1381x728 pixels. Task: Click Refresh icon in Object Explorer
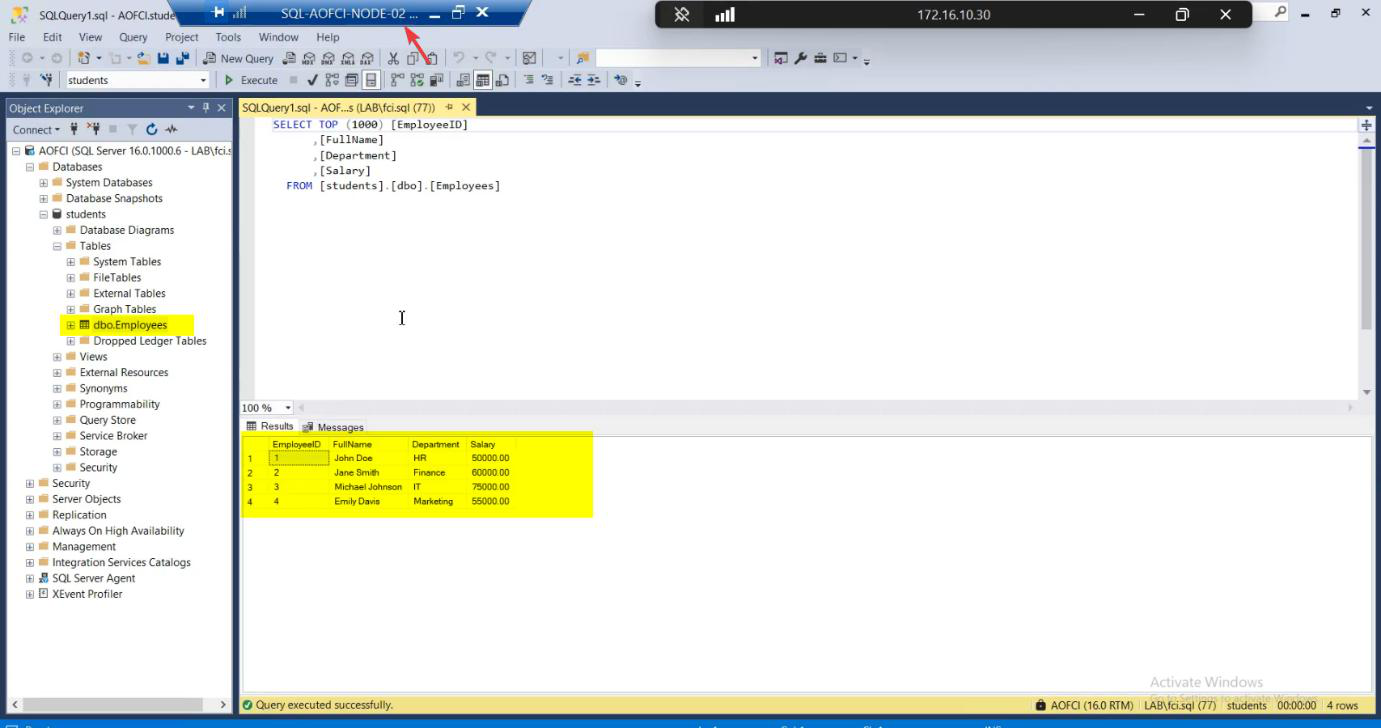point(152,129)
